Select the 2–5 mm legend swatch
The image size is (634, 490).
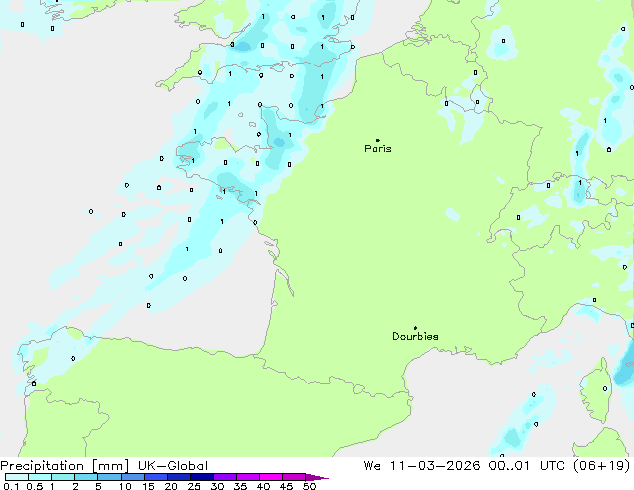coord(86,477)
